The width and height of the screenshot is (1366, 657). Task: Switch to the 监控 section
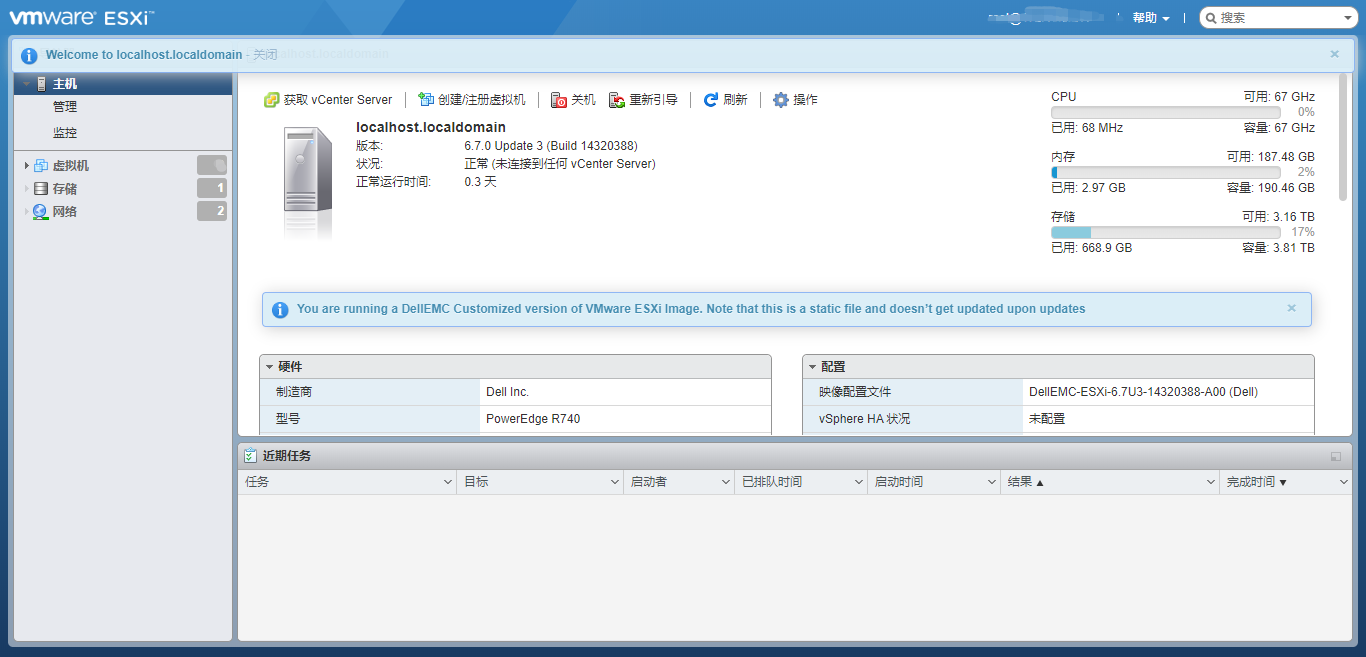coord(64,132)
